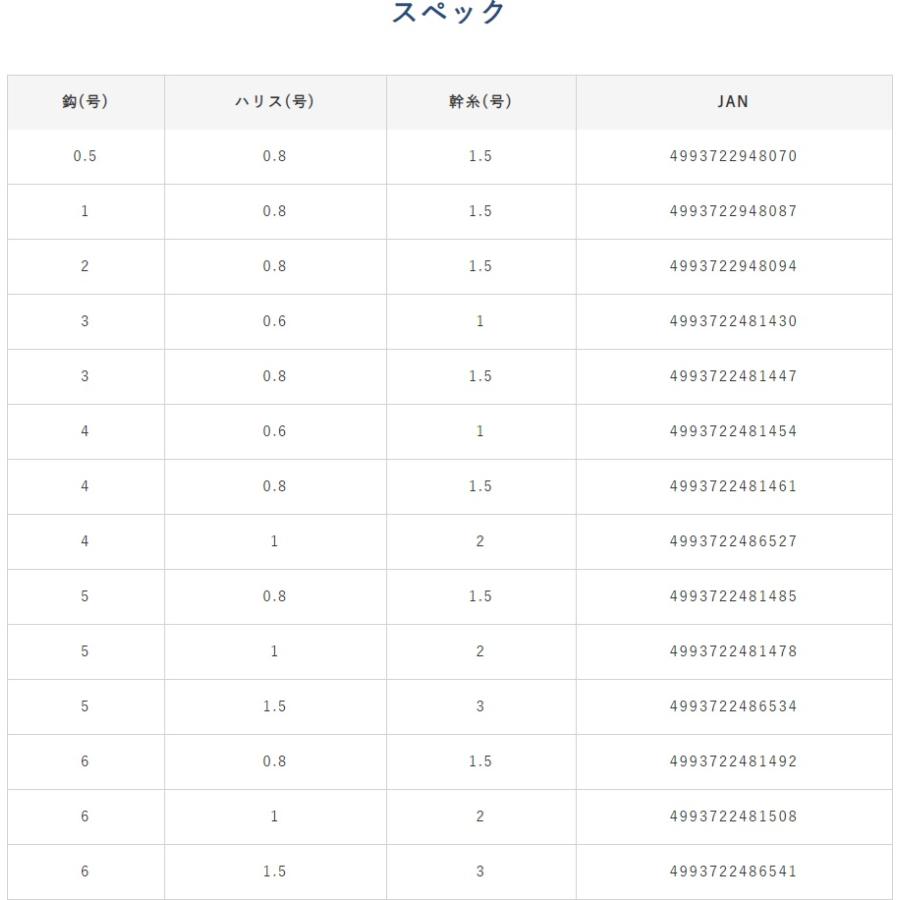The image size is (900, 900).
Task: Click JAN code 4993722486534
Action: 733,707
